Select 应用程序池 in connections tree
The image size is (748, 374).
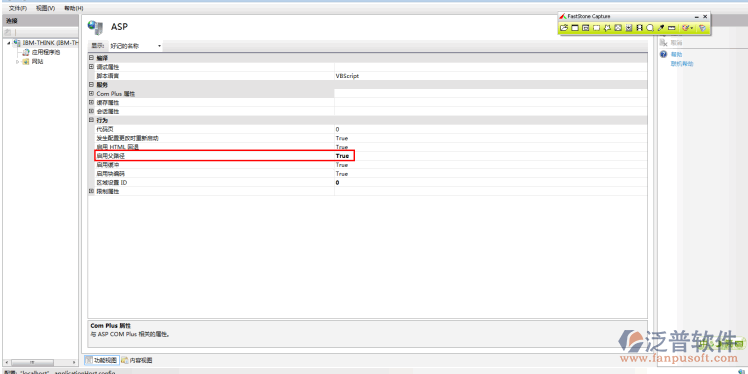coord(46,52)
